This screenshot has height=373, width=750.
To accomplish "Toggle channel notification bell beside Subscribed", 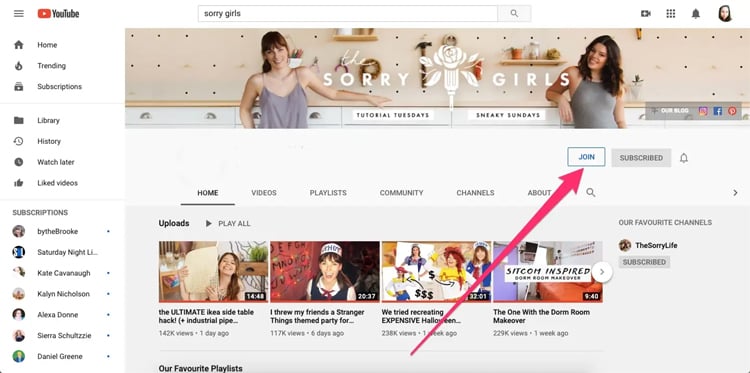I will (x=684, y=158).
